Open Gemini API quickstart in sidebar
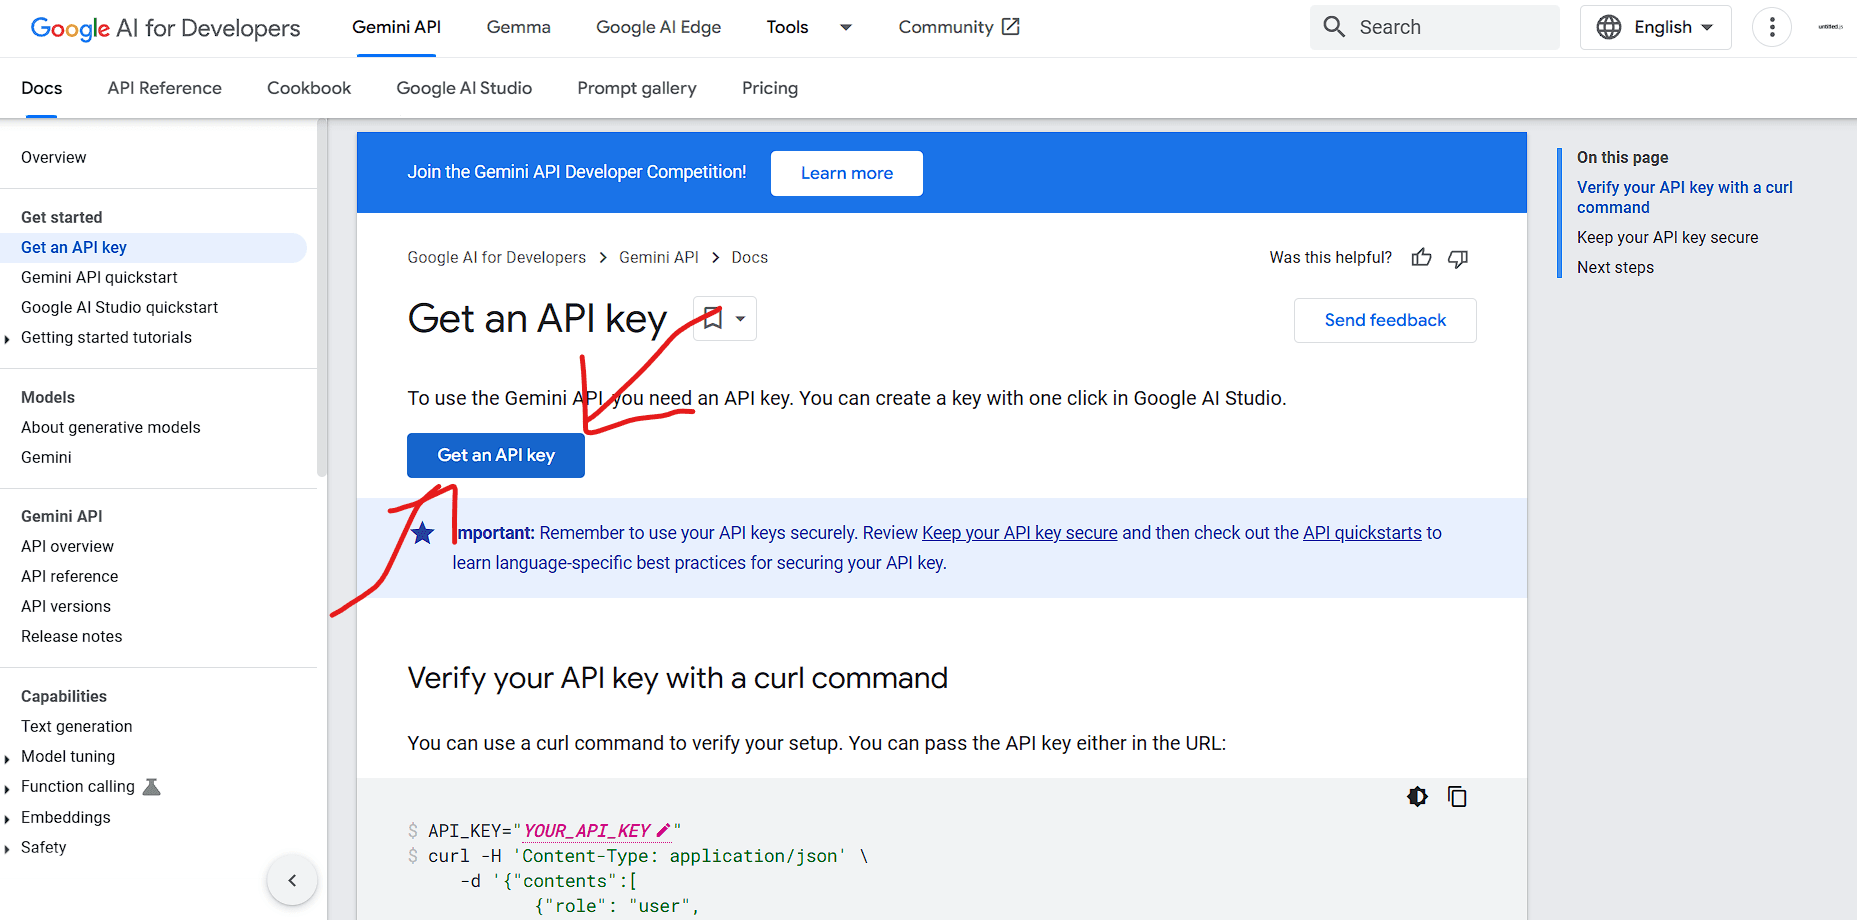The width and height of the screenshot is (1857, 920). (x=99, y=277)
